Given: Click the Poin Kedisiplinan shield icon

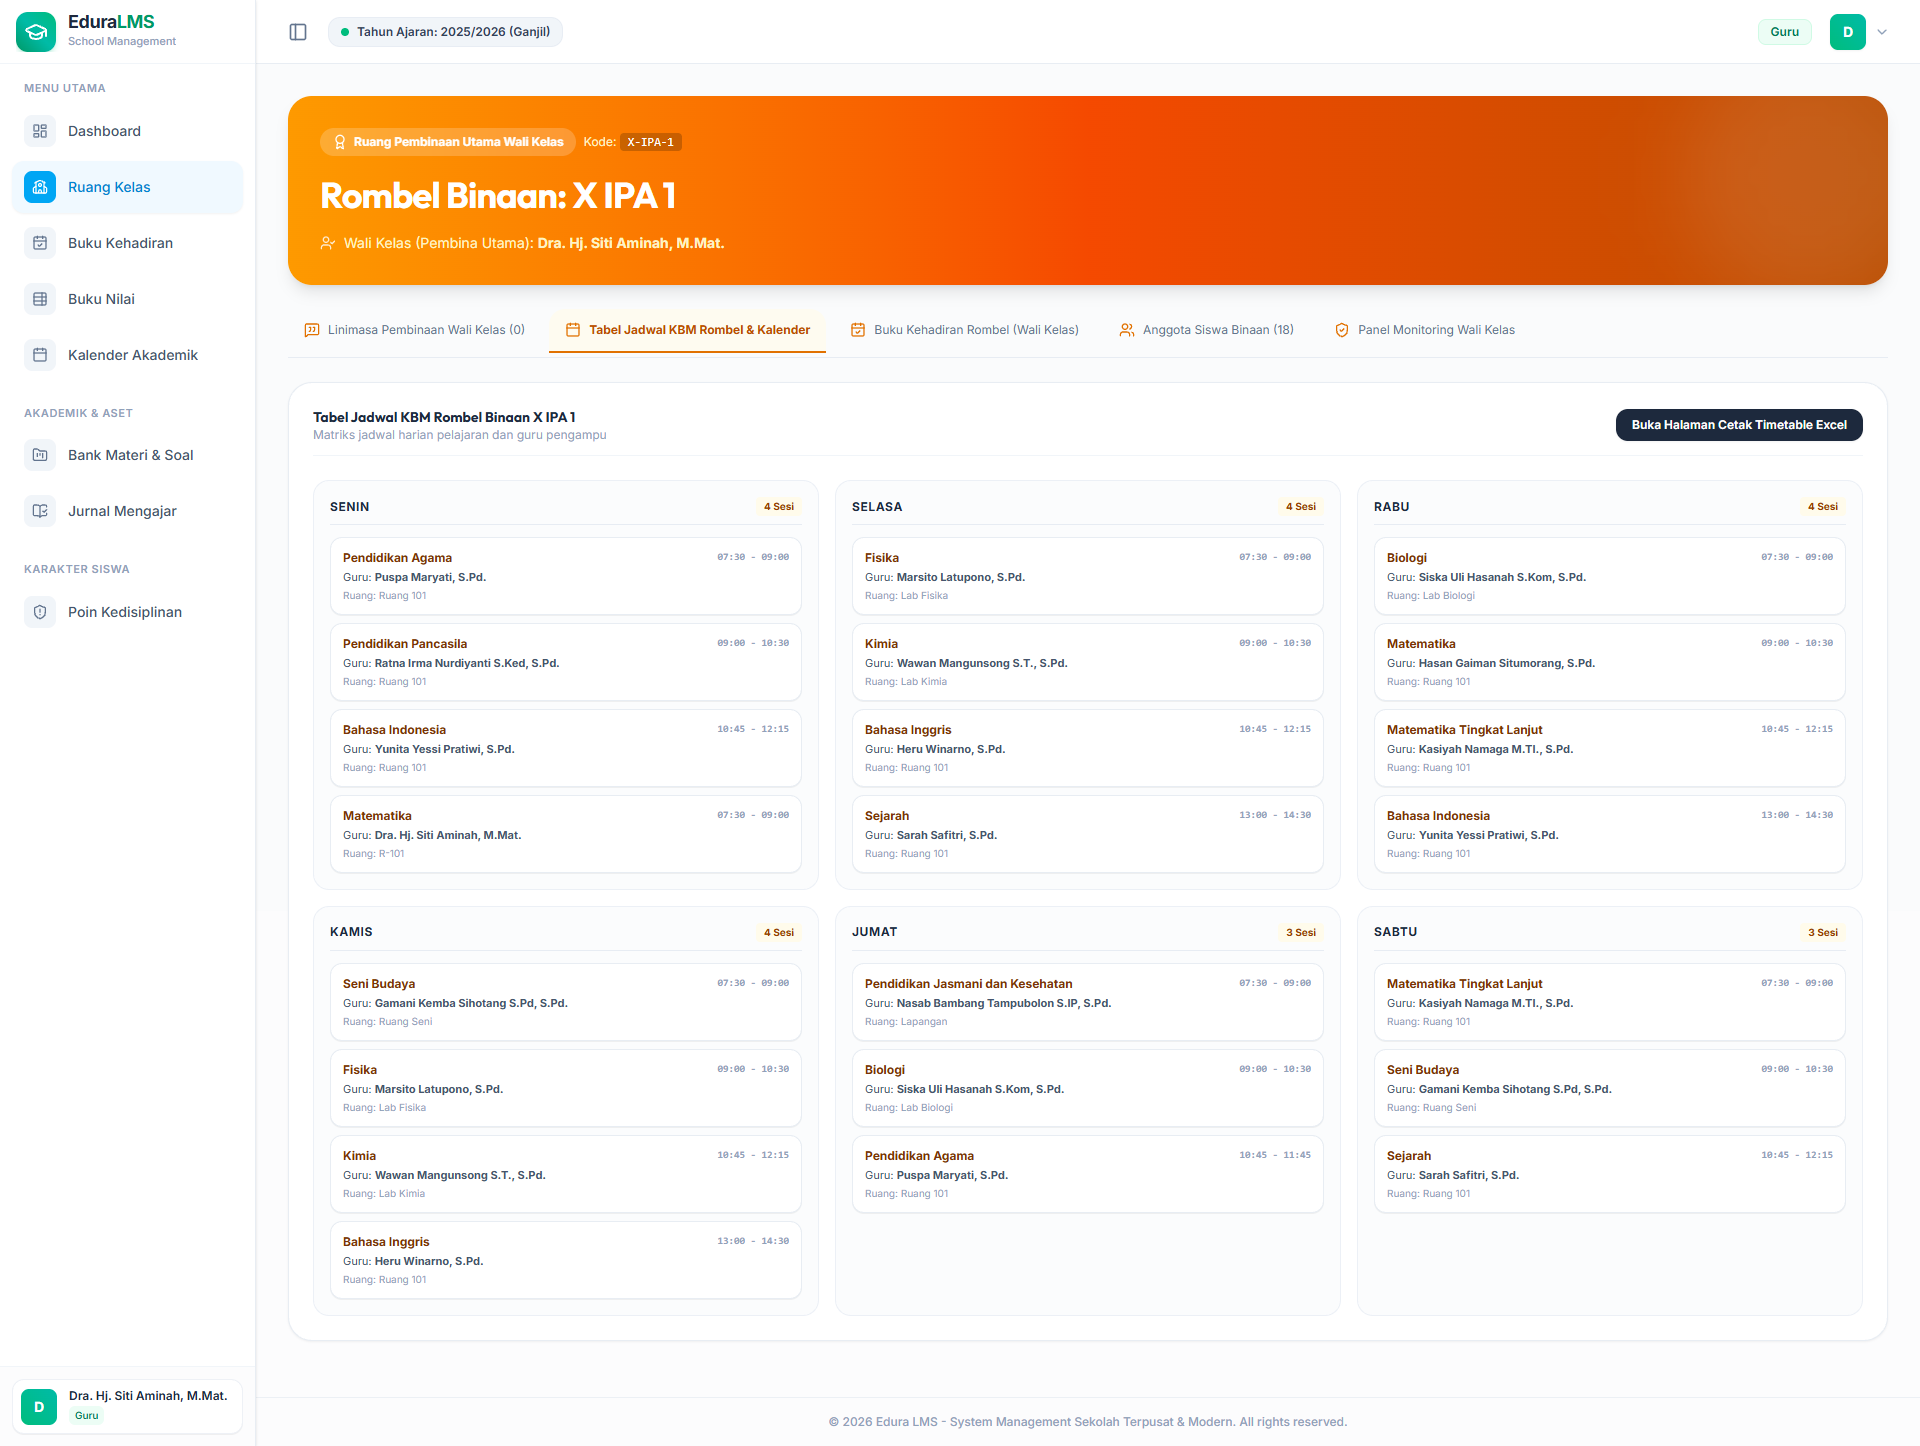Looking at the screenshot, I should [x=40, y=612].
